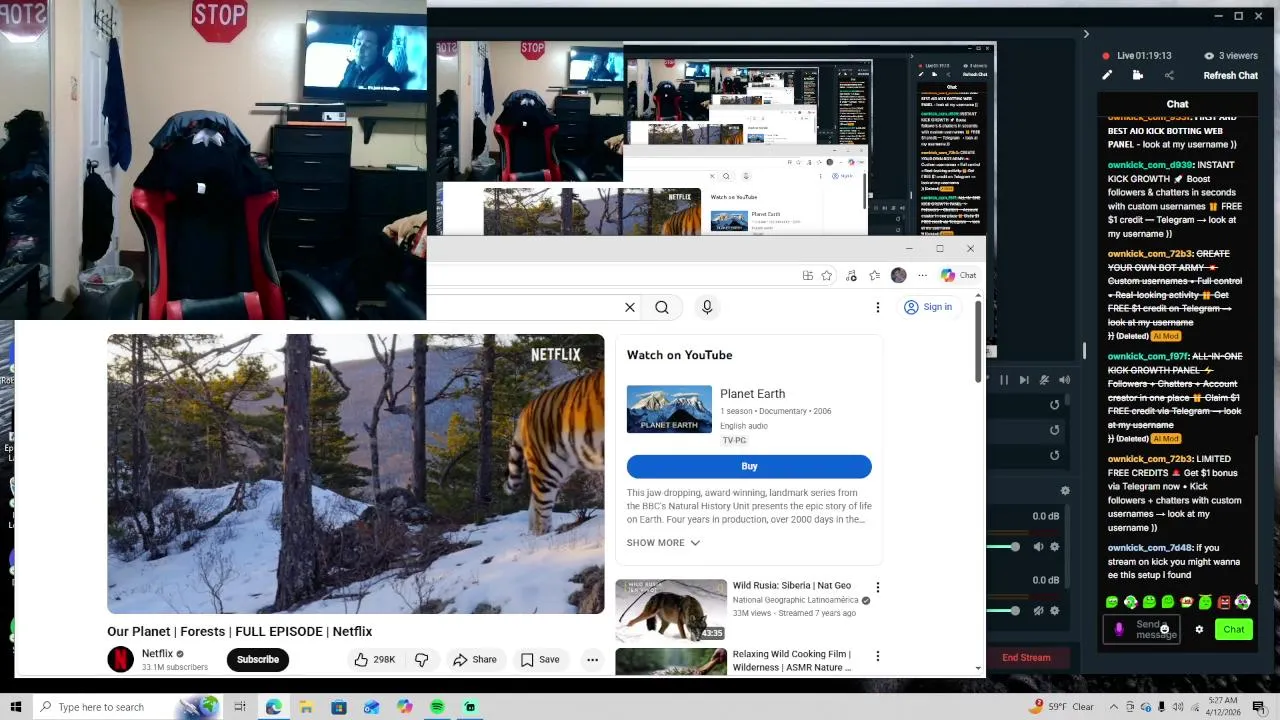Unmute the second audio source speaker icon

click(1038, 611)
